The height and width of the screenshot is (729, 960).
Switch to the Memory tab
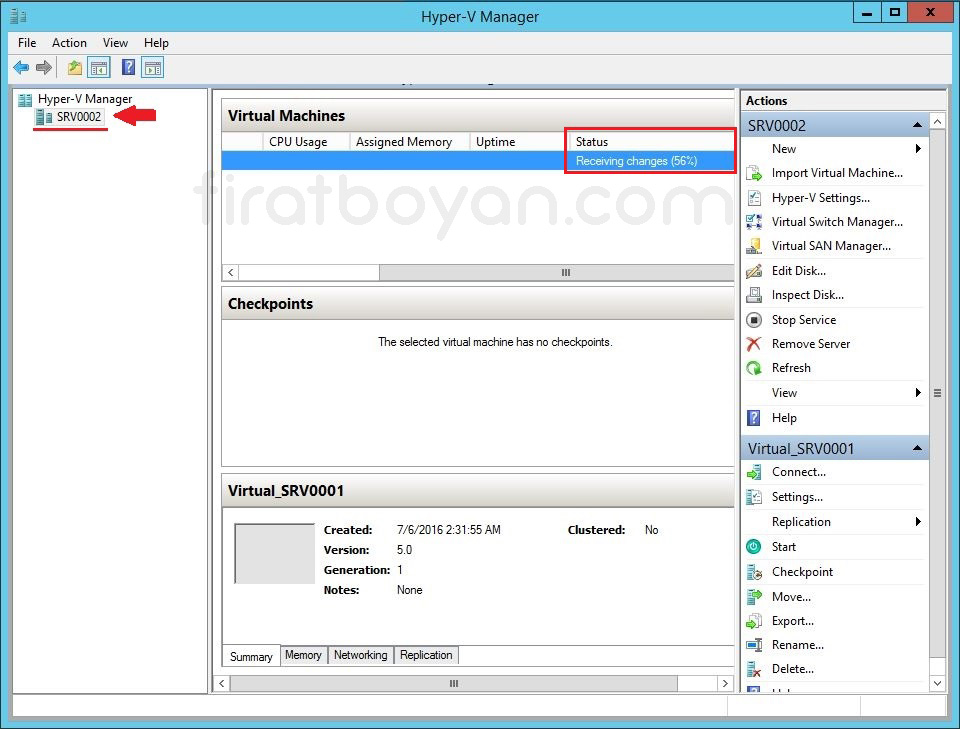pos(303,655)
